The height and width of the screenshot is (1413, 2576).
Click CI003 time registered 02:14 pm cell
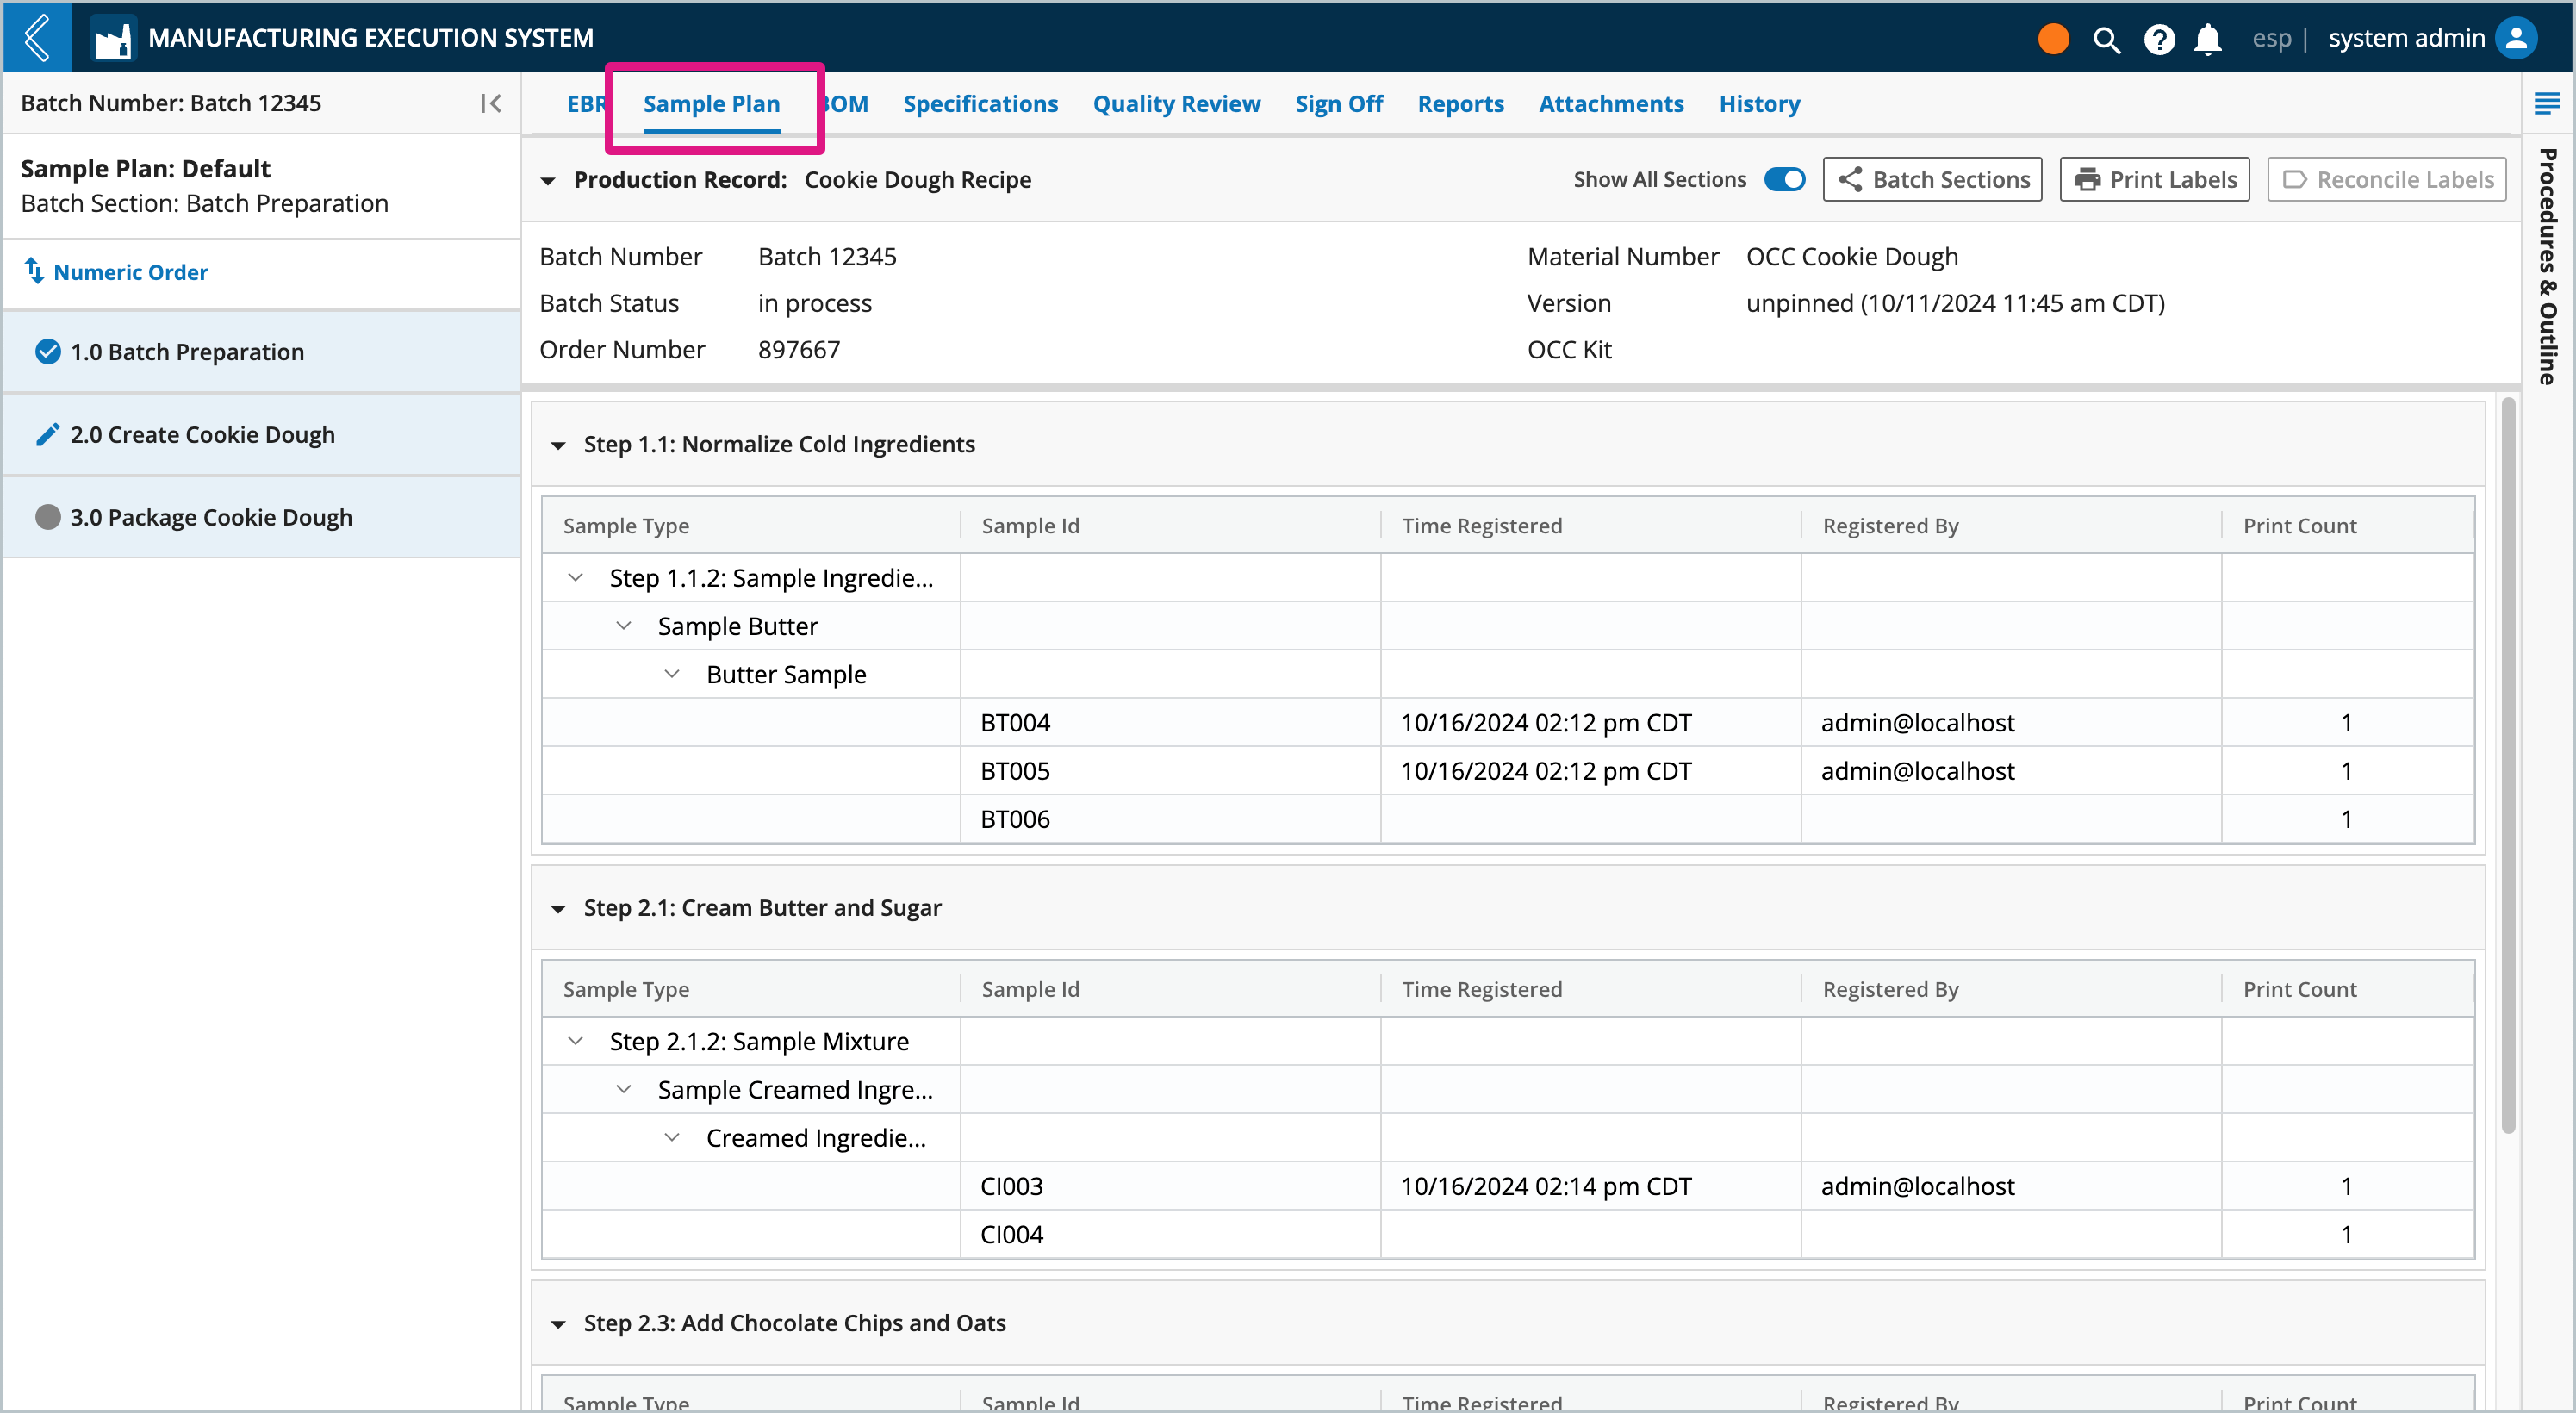[x=1590, y=1185]
